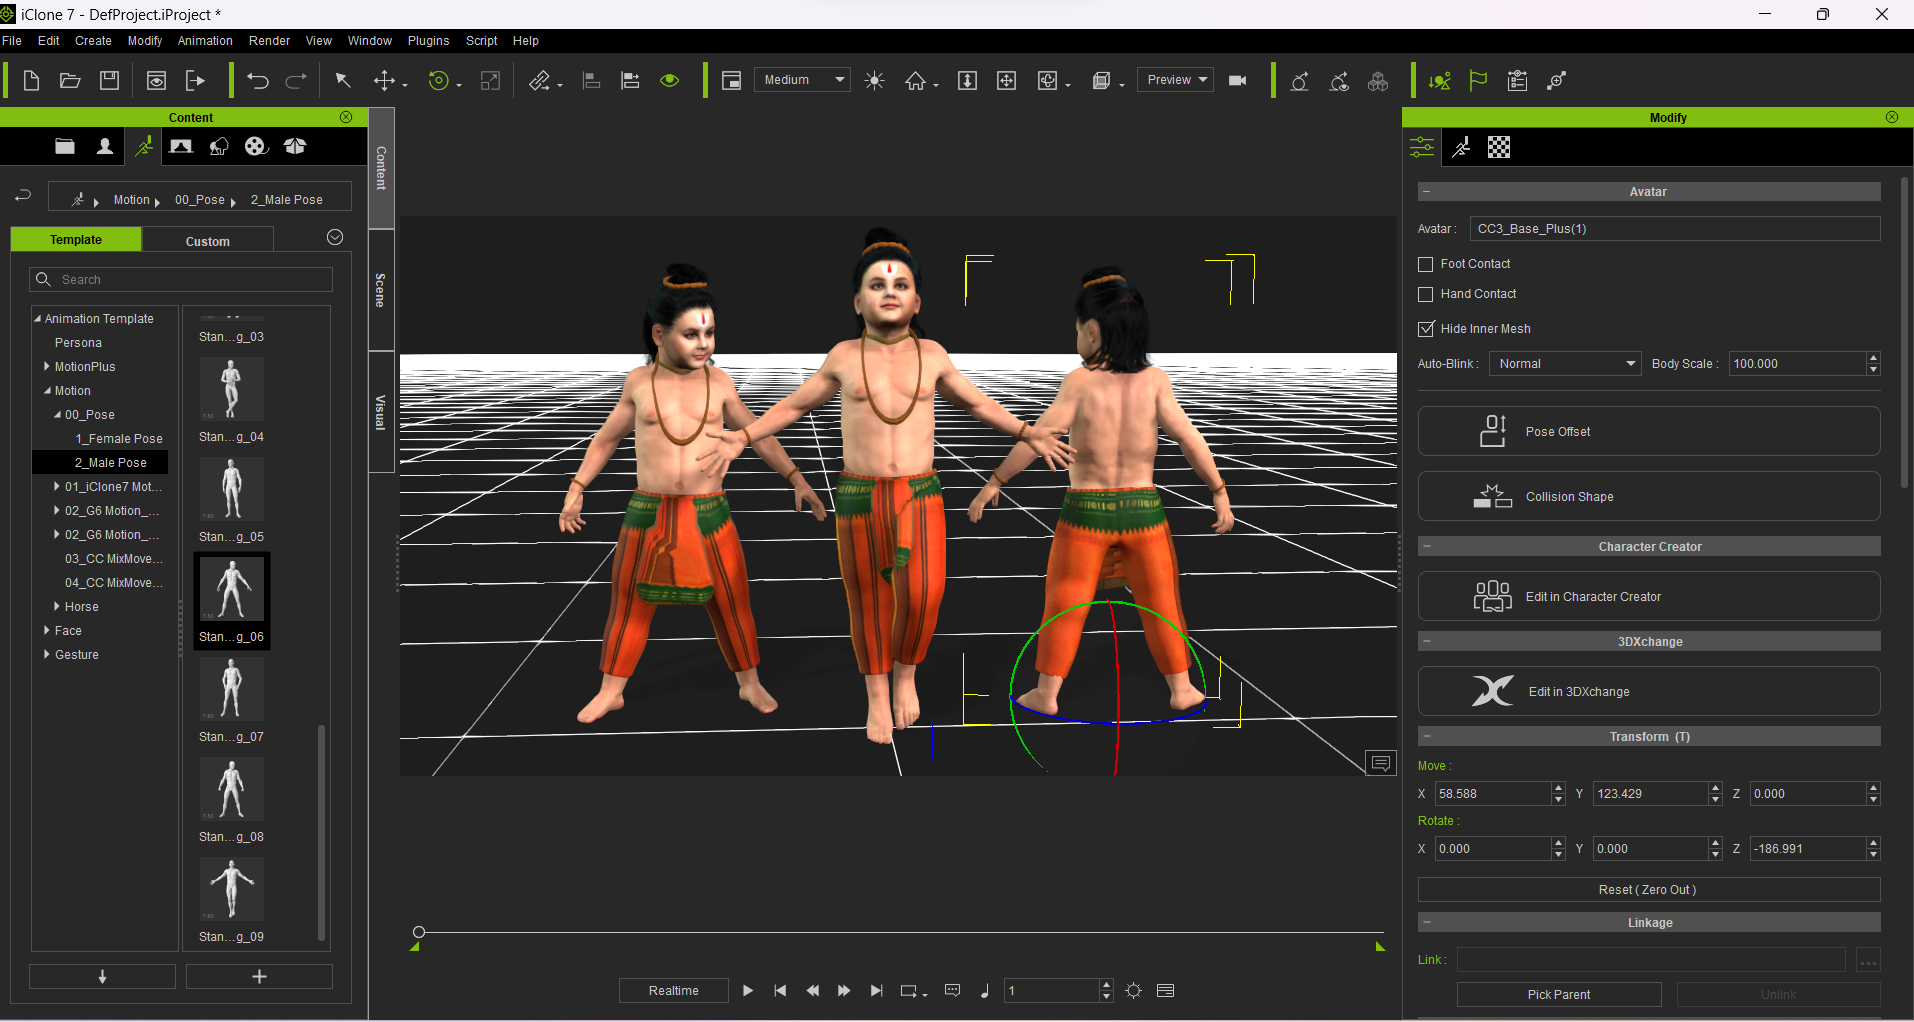Switch to the Custom tab
Viewport: 1914px width, 1022px height.
[x=207, y=241]
